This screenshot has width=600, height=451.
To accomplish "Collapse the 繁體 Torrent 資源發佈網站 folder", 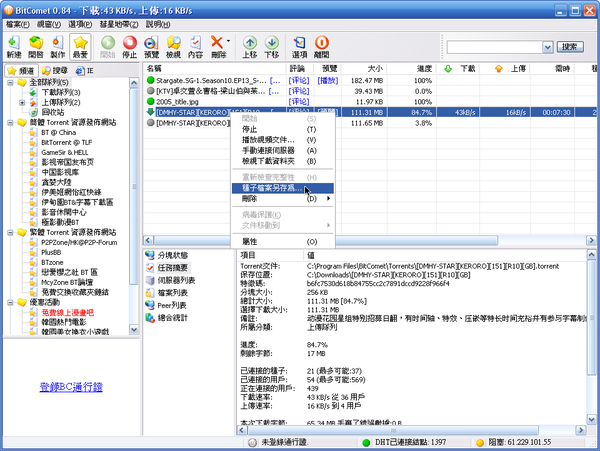I will 10,232.
